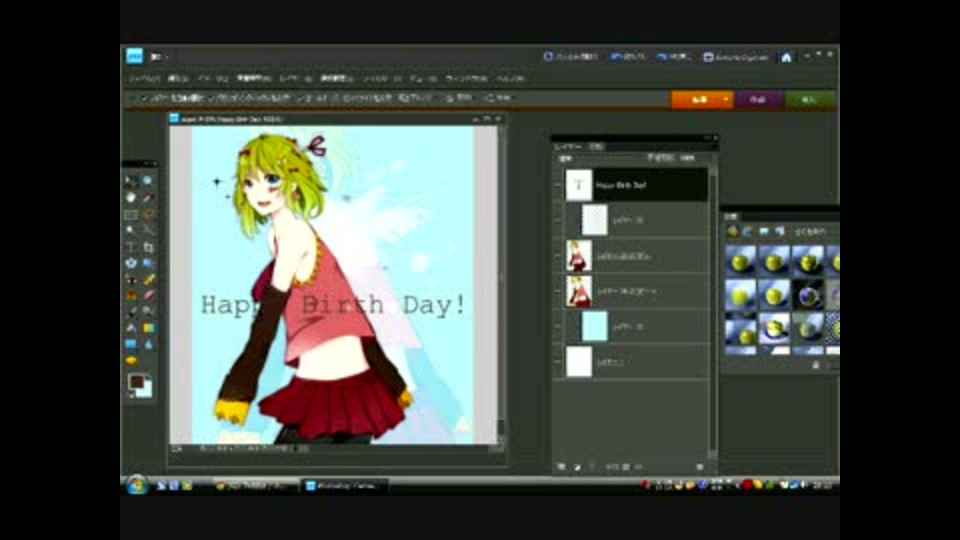
Task: Click the Redo button in top bar
Action: point(674,57)
